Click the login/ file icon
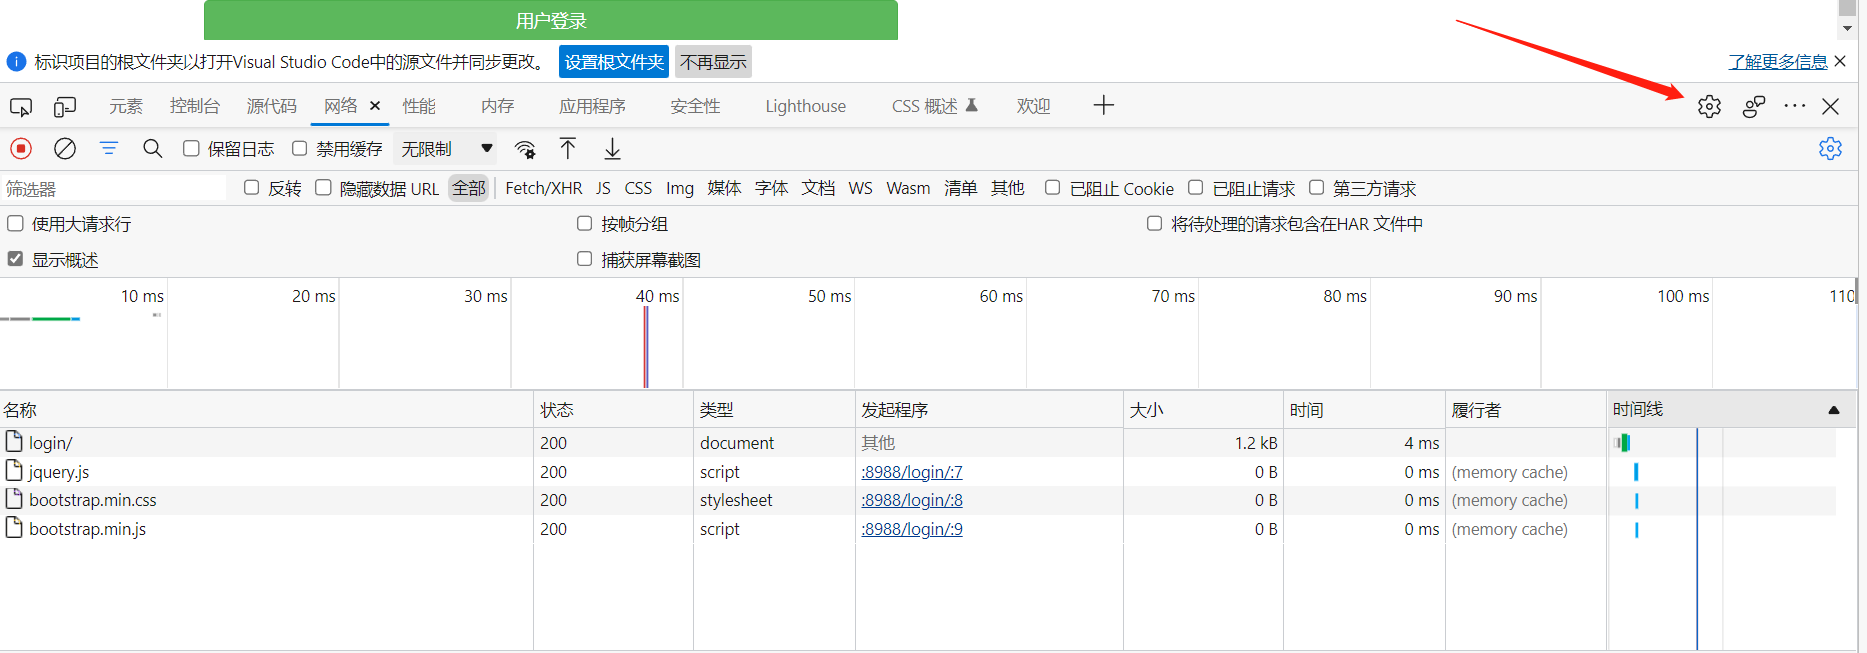1867x653 pixels. coord(14,441)
